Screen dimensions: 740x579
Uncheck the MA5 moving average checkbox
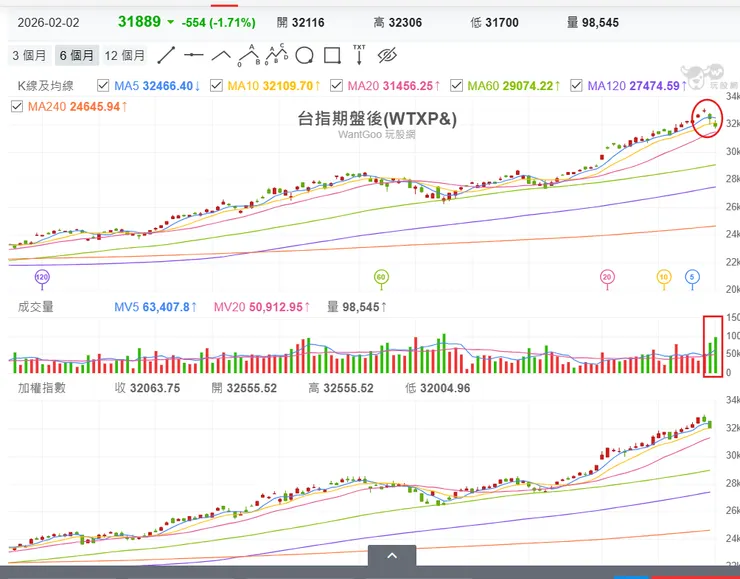(x=103, y=85)
